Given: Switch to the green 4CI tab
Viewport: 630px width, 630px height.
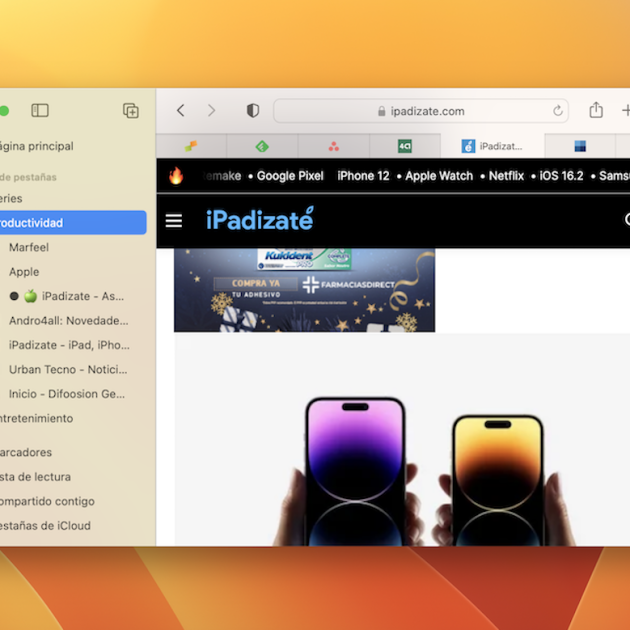Looking at the screenshot, I should [x=405, y=146].
